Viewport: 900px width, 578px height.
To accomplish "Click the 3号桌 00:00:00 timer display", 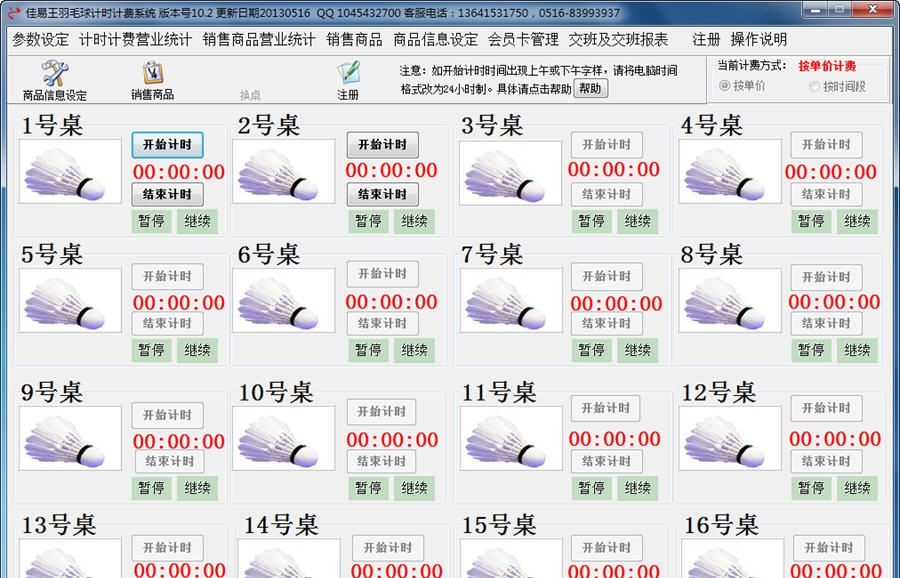I will pyautogui.click(x=614, y=170).
